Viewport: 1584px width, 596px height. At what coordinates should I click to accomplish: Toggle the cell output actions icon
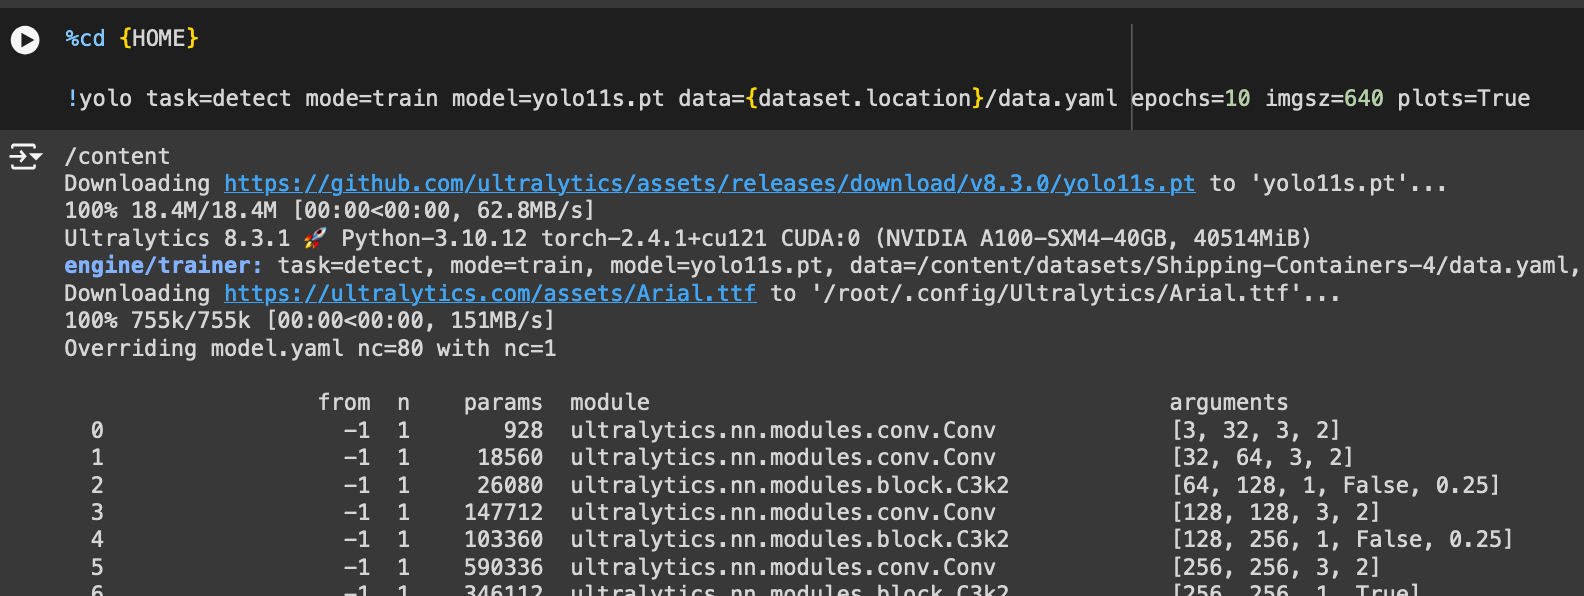coord(25,157)
